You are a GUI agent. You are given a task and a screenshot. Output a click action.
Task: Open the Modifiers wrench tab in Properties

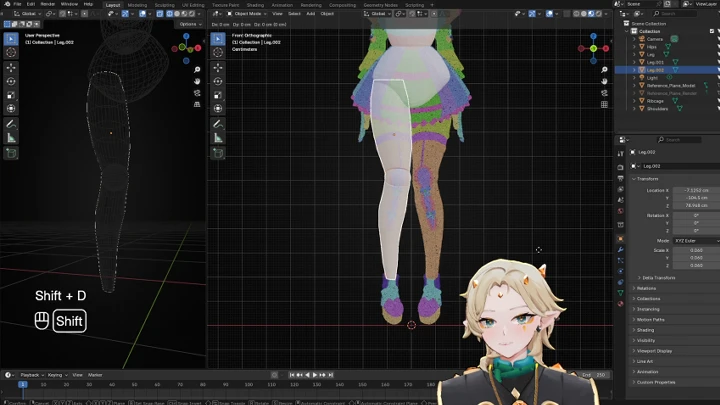coord(620,250)
